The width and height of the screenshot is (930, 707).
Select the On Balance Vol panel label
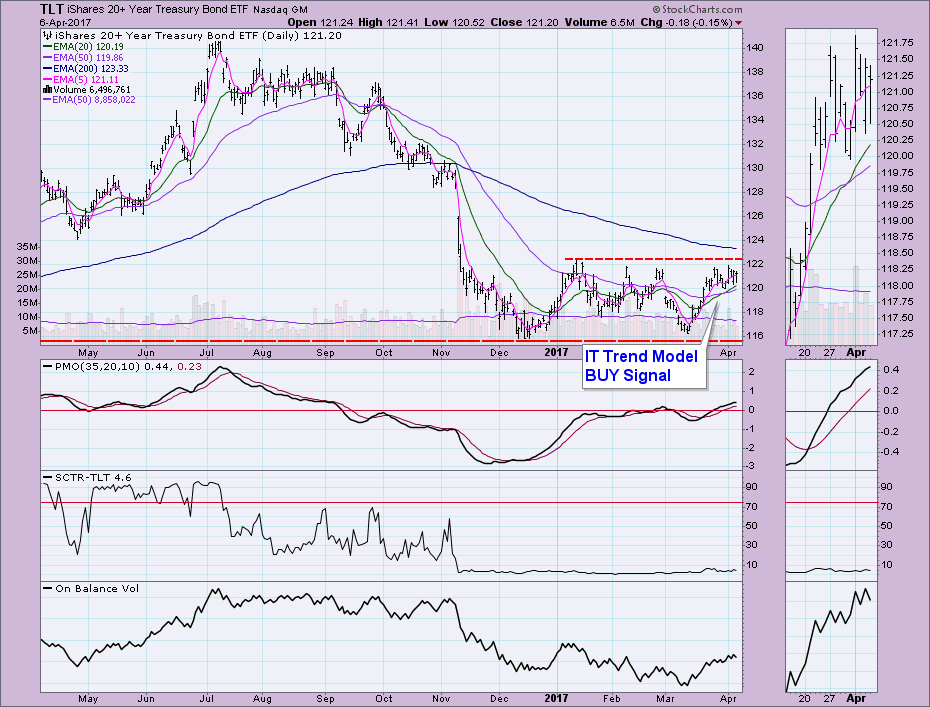coord(89,588)
